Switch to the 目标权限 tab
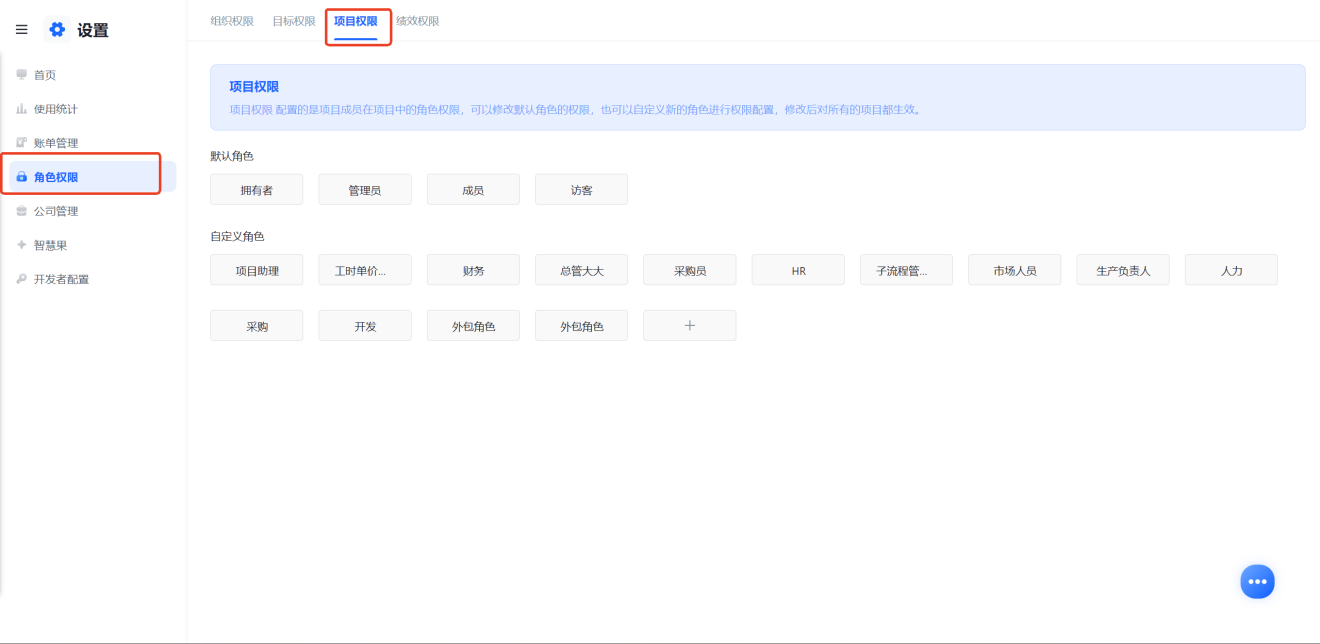 pos(294,21)
